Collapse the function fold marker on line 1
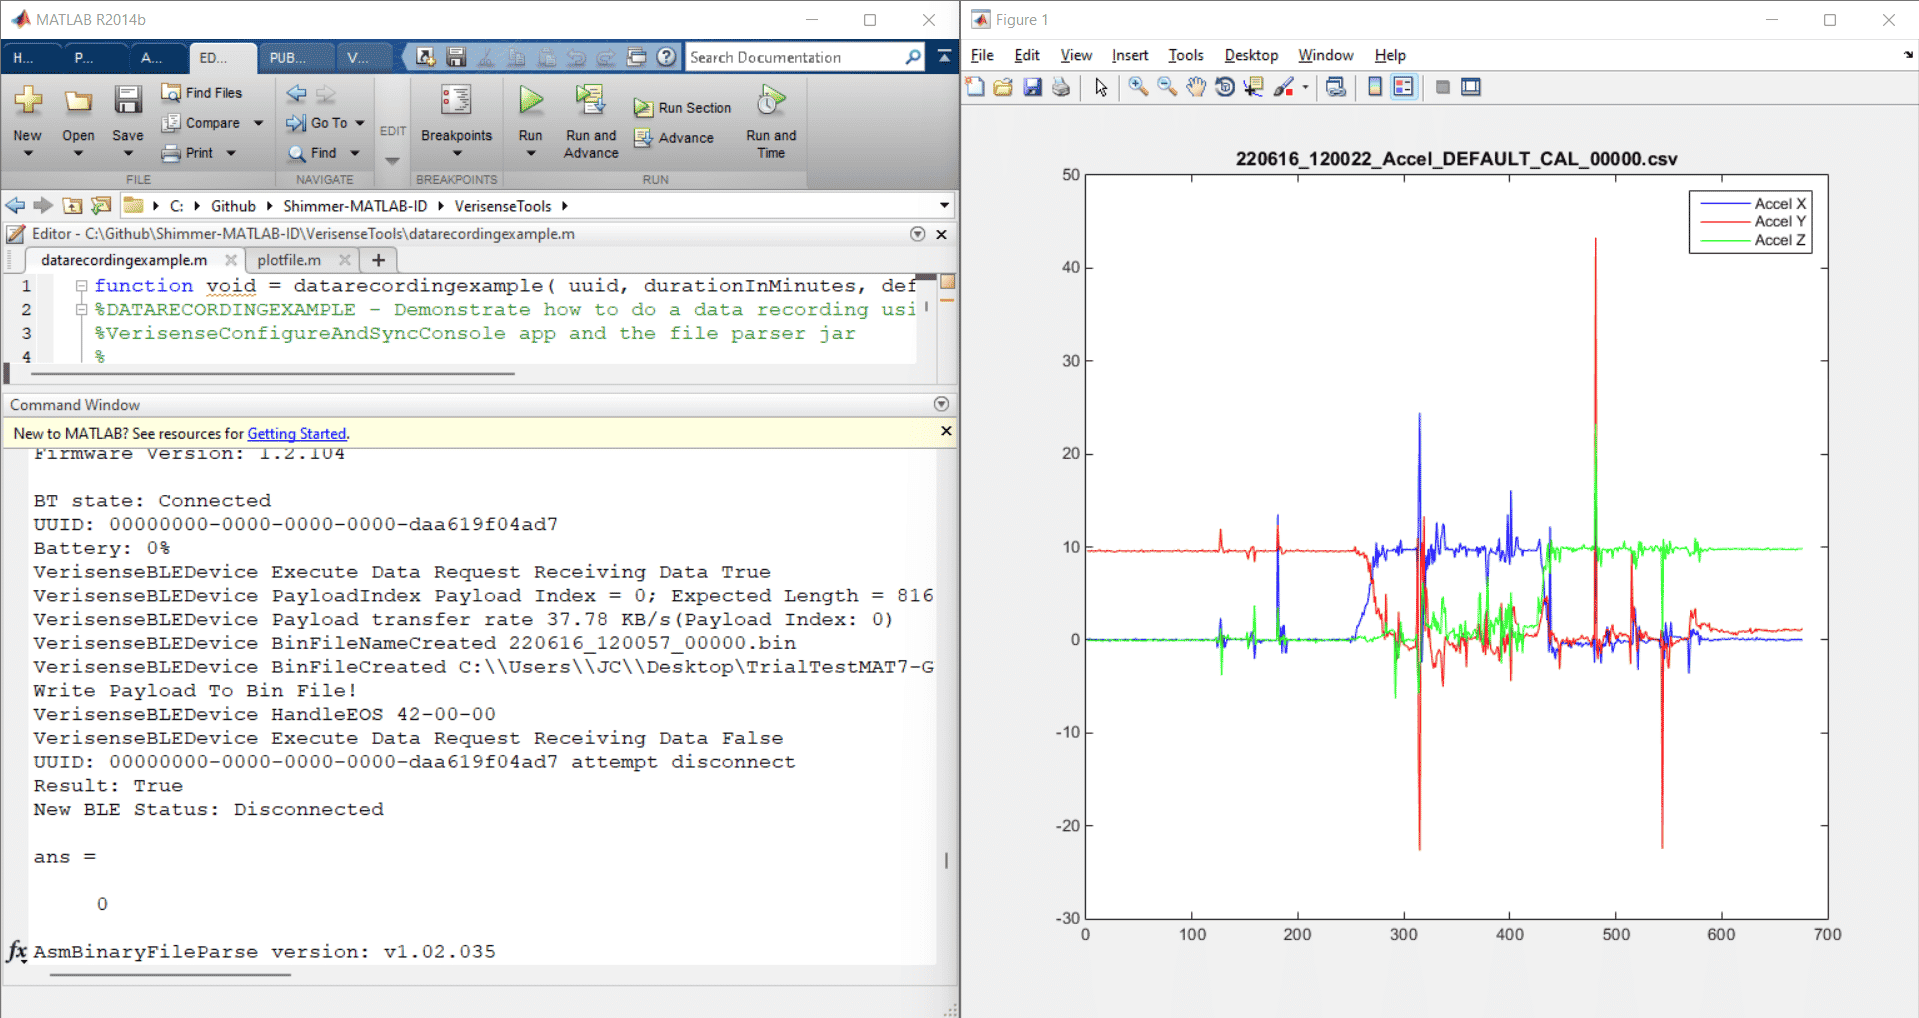1919x1018 pixels. point(82,286)
